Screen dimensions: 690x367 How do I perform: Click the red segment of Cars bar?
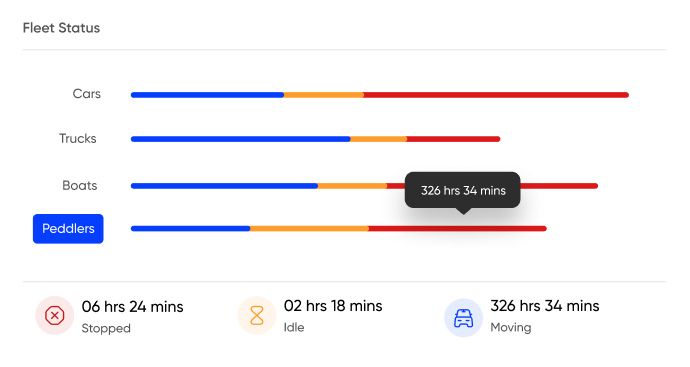496,95
